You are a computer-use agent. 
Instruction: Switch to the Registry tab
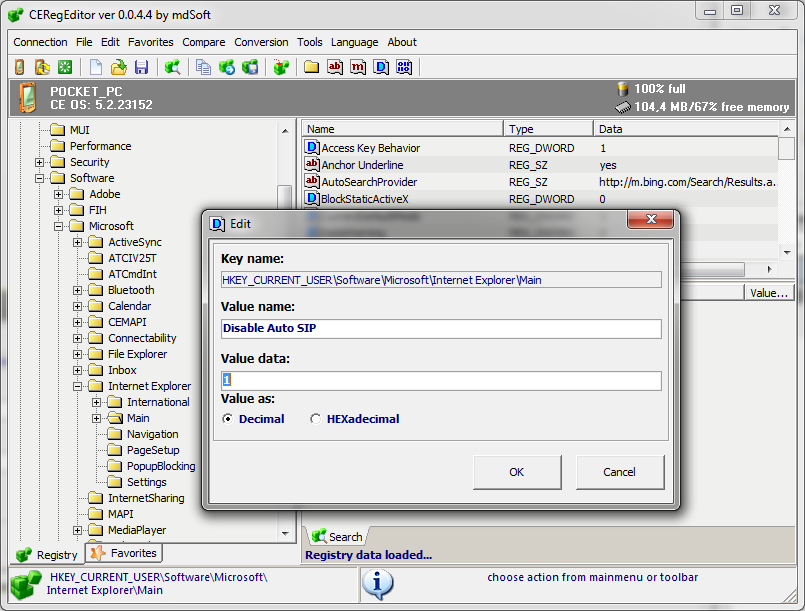click(x=47, y=555)
